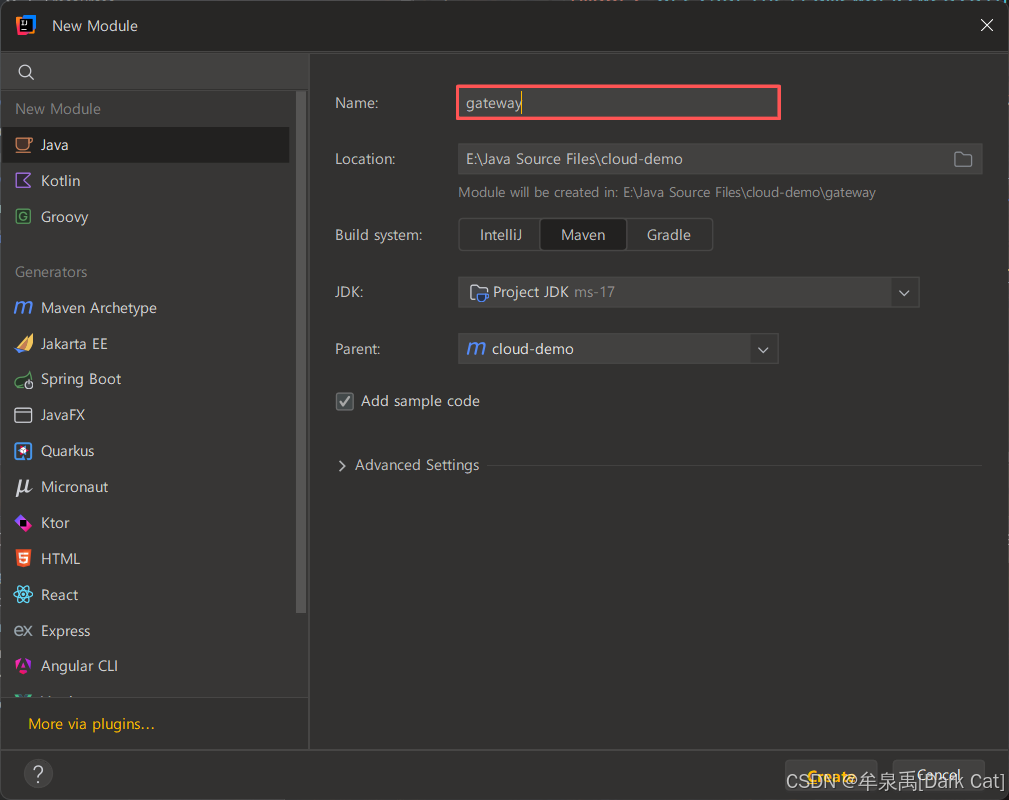Image resolution: width=1009 pixels, height=800 pixels.
Task: Click the Spring Boot icon
Action: (x=24, y=380)
